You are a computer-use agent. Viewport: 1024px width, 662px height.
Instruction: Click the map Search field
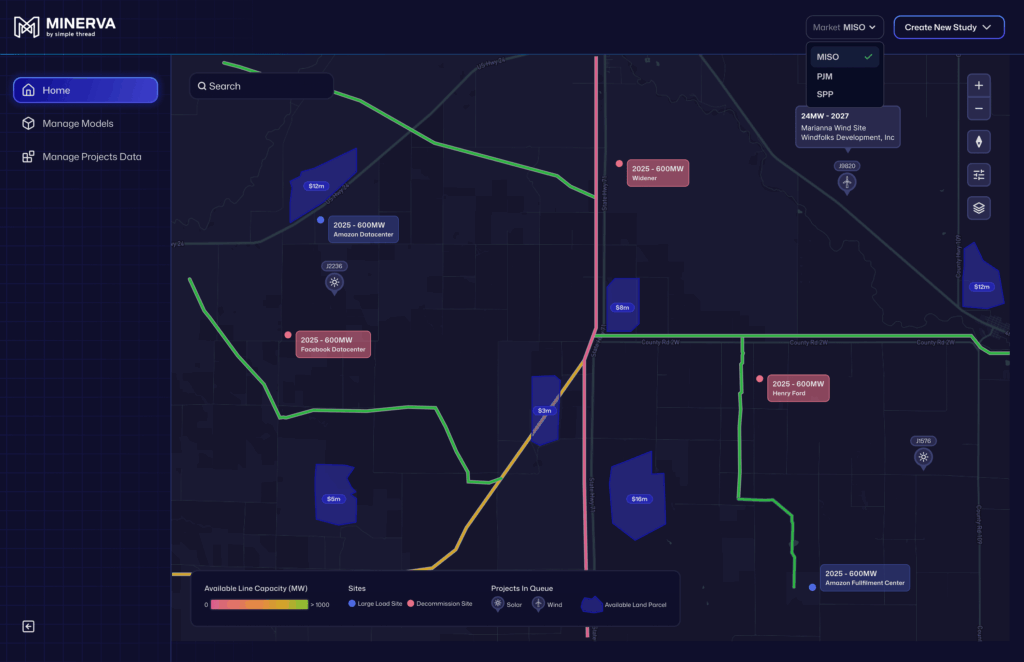point(261,86)
